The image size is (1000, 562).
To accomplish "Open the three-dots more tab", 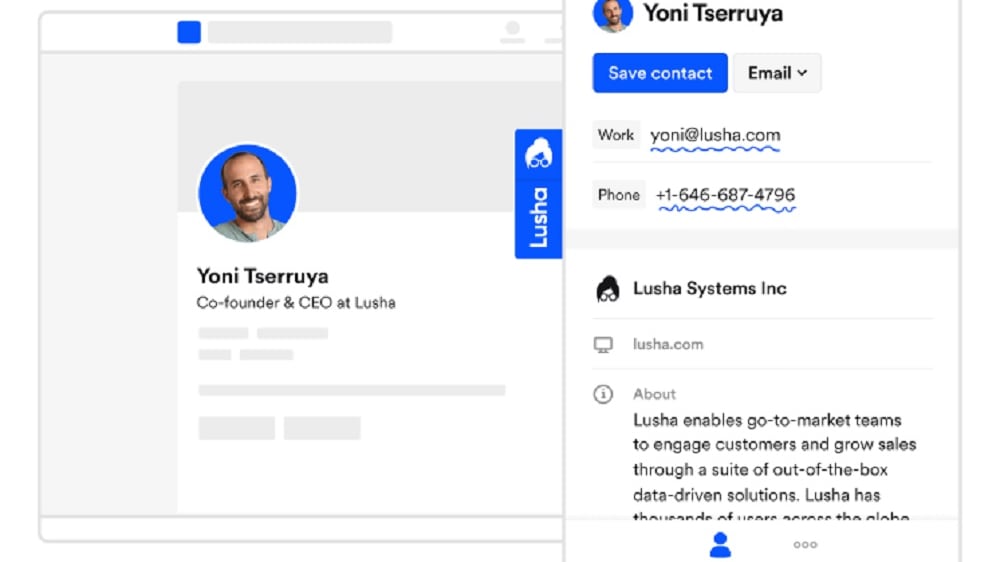I will [x=805, y=545].
